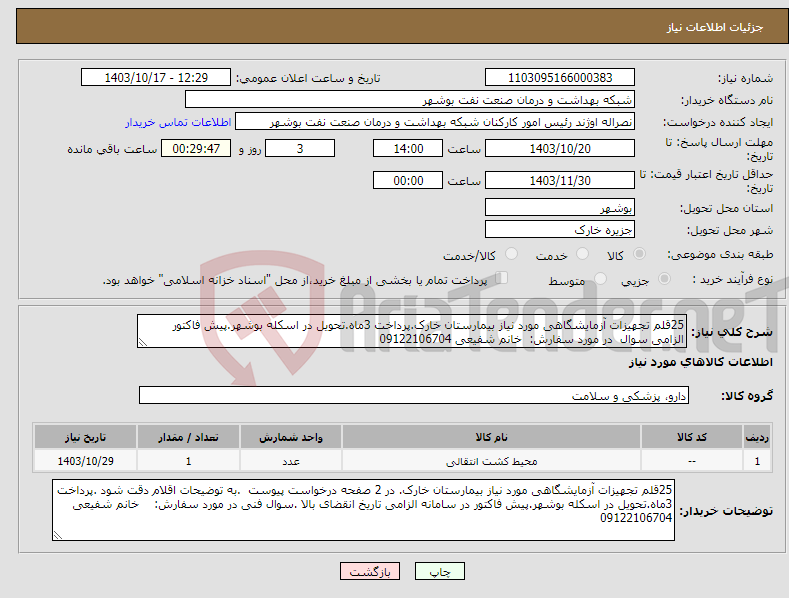Click the request creator name field

tap(435, 122)
